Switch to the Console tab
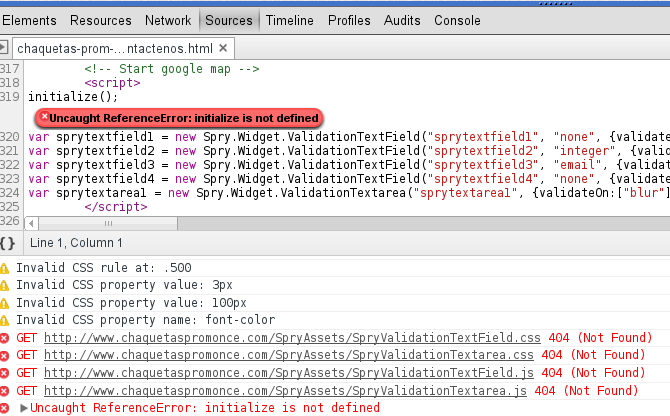Screen dimensions: 670x416 pyautogui.click(x=457, y=21)
